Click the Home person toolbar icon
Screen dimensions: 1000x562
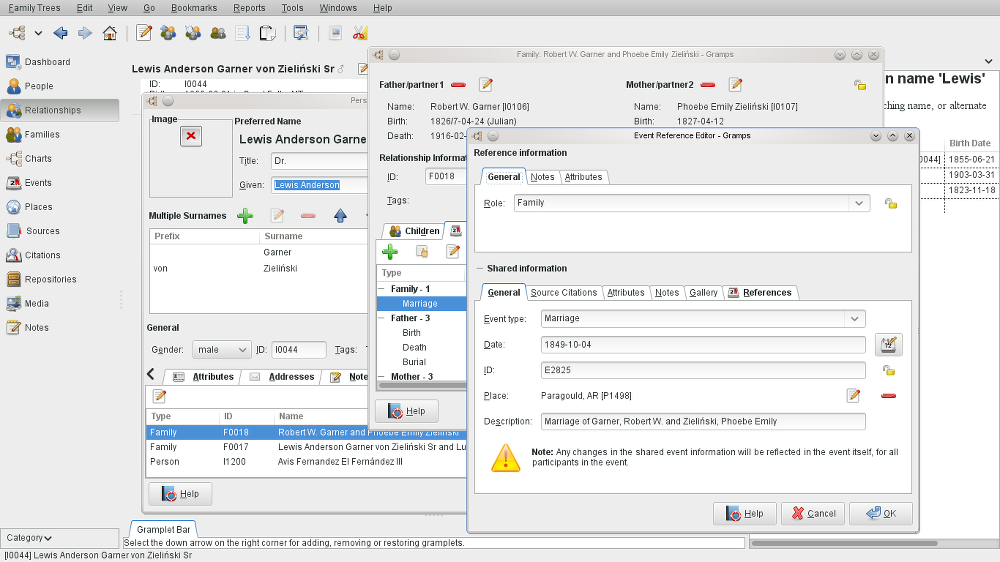click(x=110, y=33)
